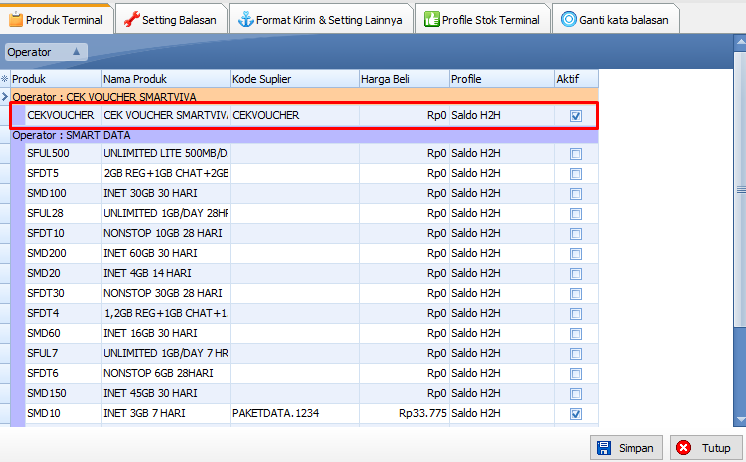This screenshot has width=746, height=462.
Task: Click the anchor icon for Format Kirim
Action: pos(245,20)
